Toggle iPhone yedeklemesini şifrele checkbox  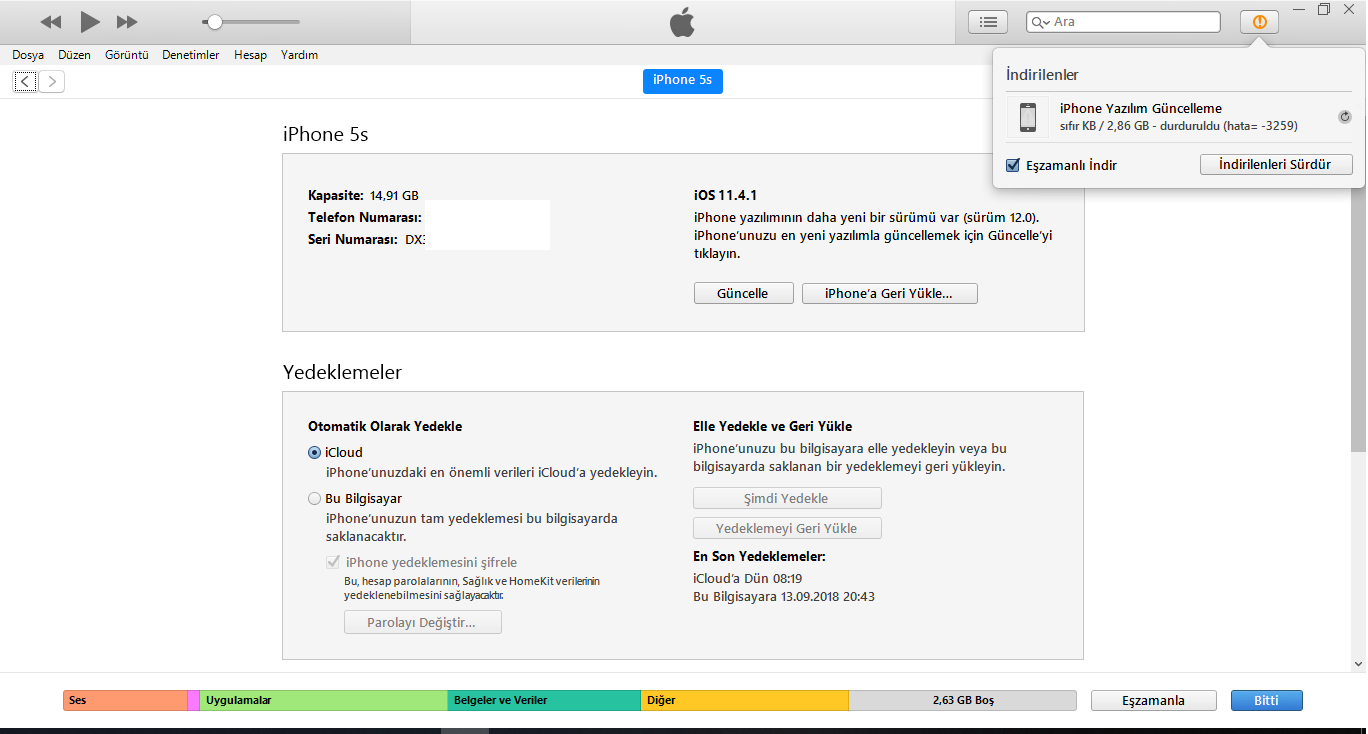tap(333, 563)
